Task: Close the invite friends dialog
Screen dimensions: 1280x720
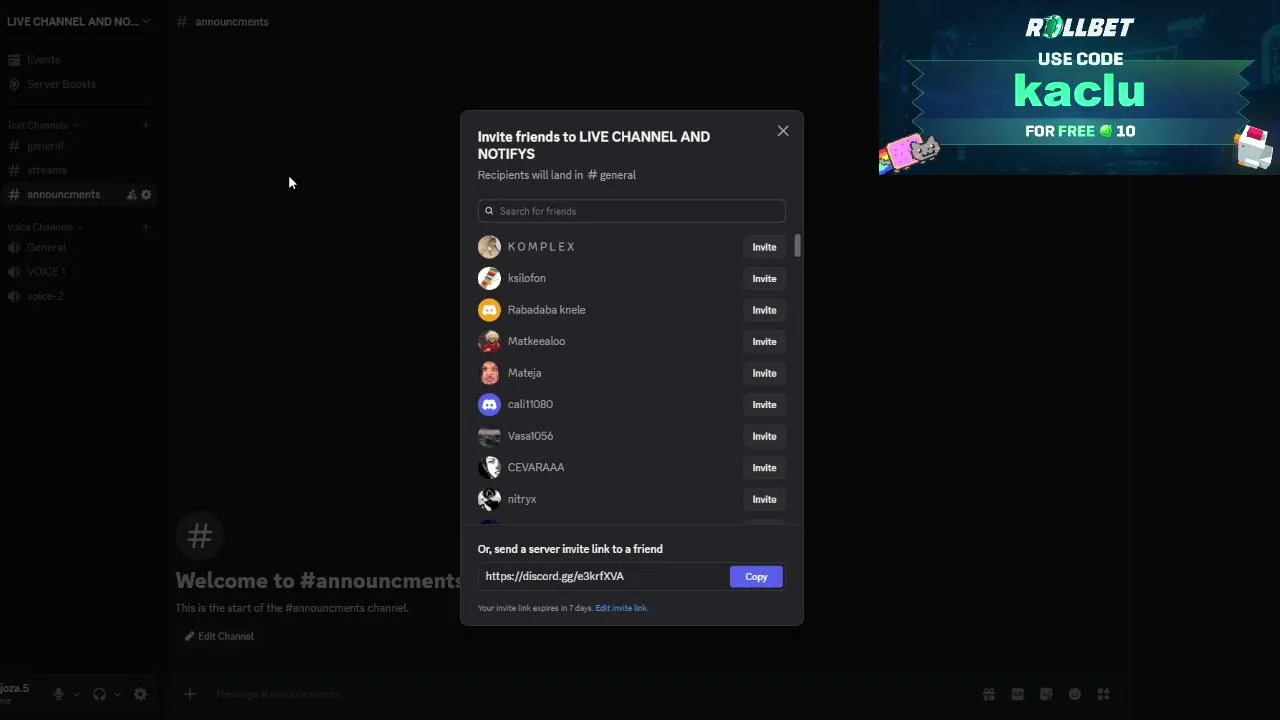Action: (x=783, y=131)
